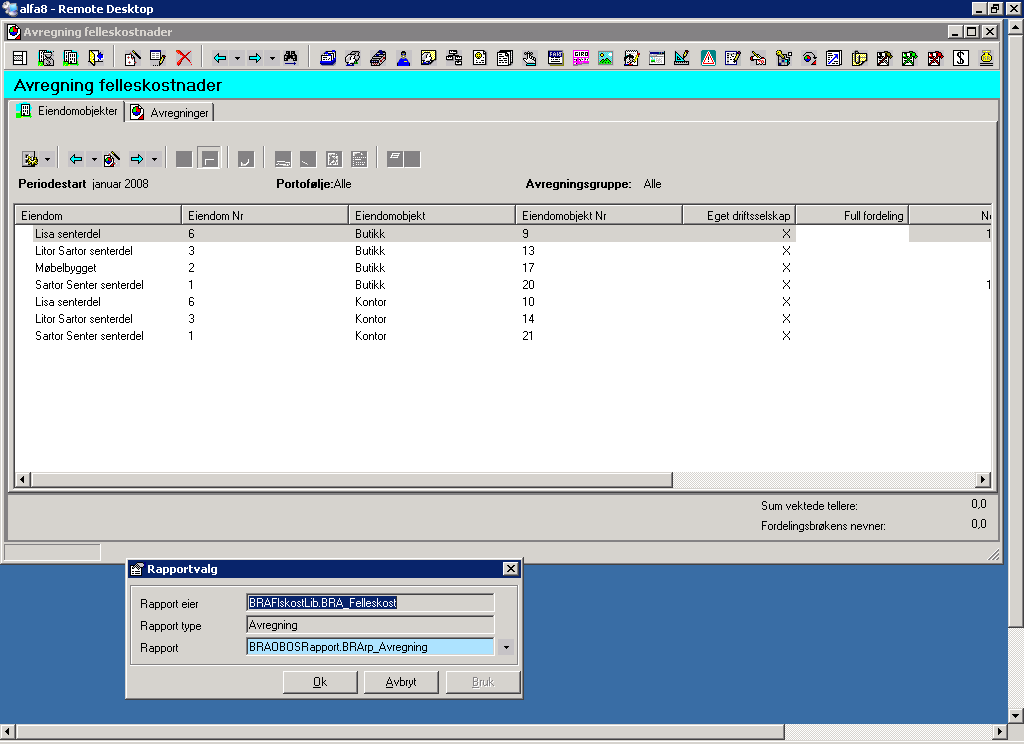
Task: Sort by Eiendomobjekt column header
Action: [432, 216]
